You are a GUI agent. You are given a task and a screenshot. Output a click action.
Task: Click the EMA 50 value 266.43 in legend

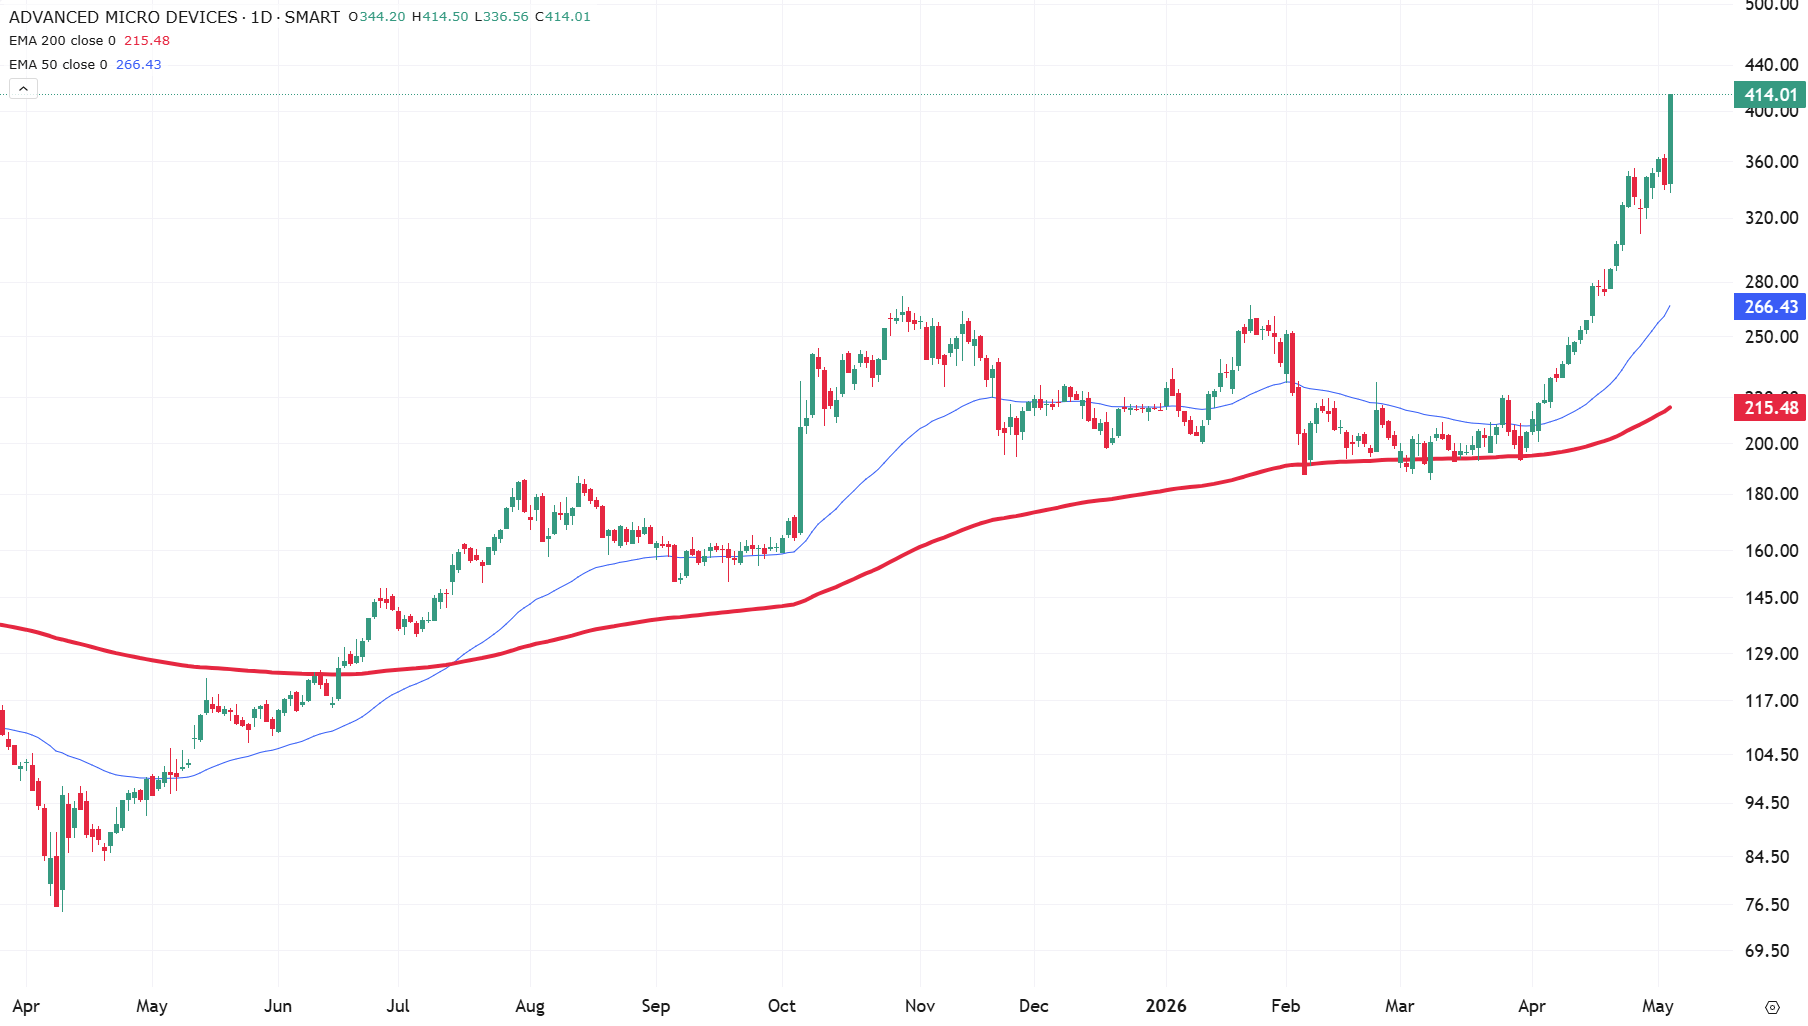coord(139,65)
